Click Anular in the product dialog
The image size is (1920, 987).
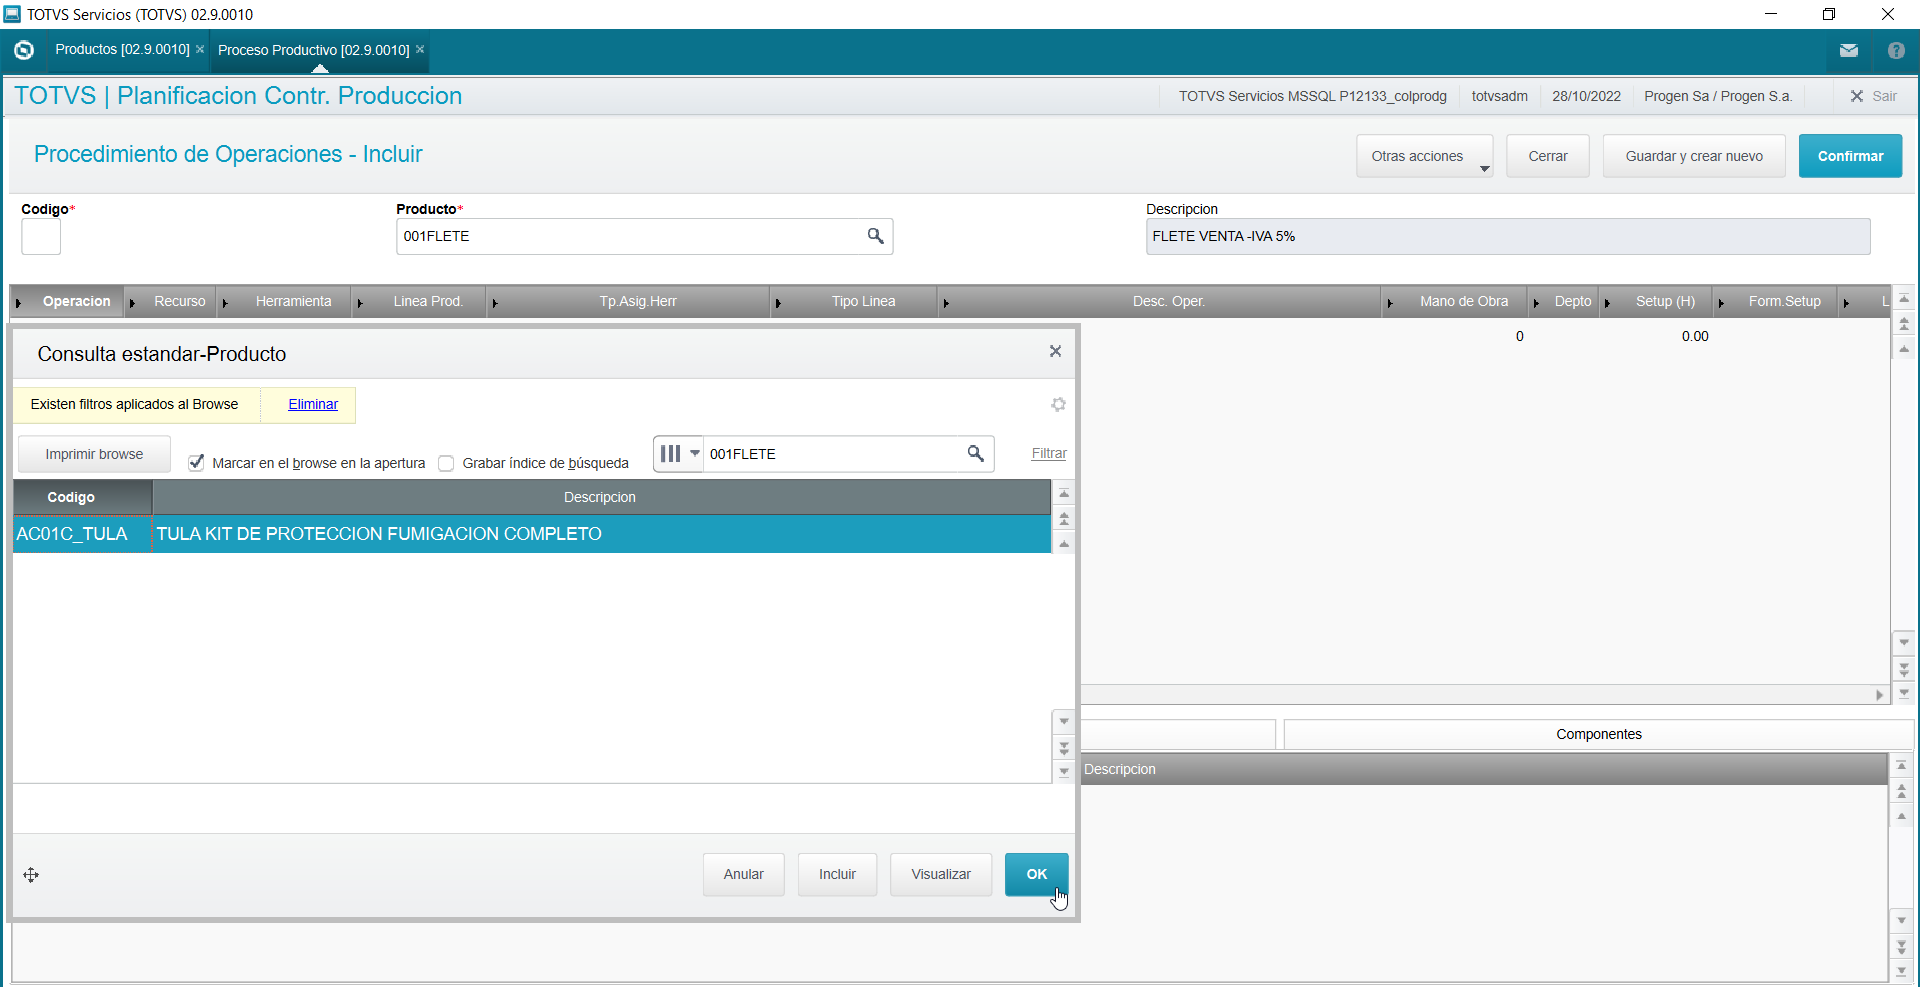point(743,874)
